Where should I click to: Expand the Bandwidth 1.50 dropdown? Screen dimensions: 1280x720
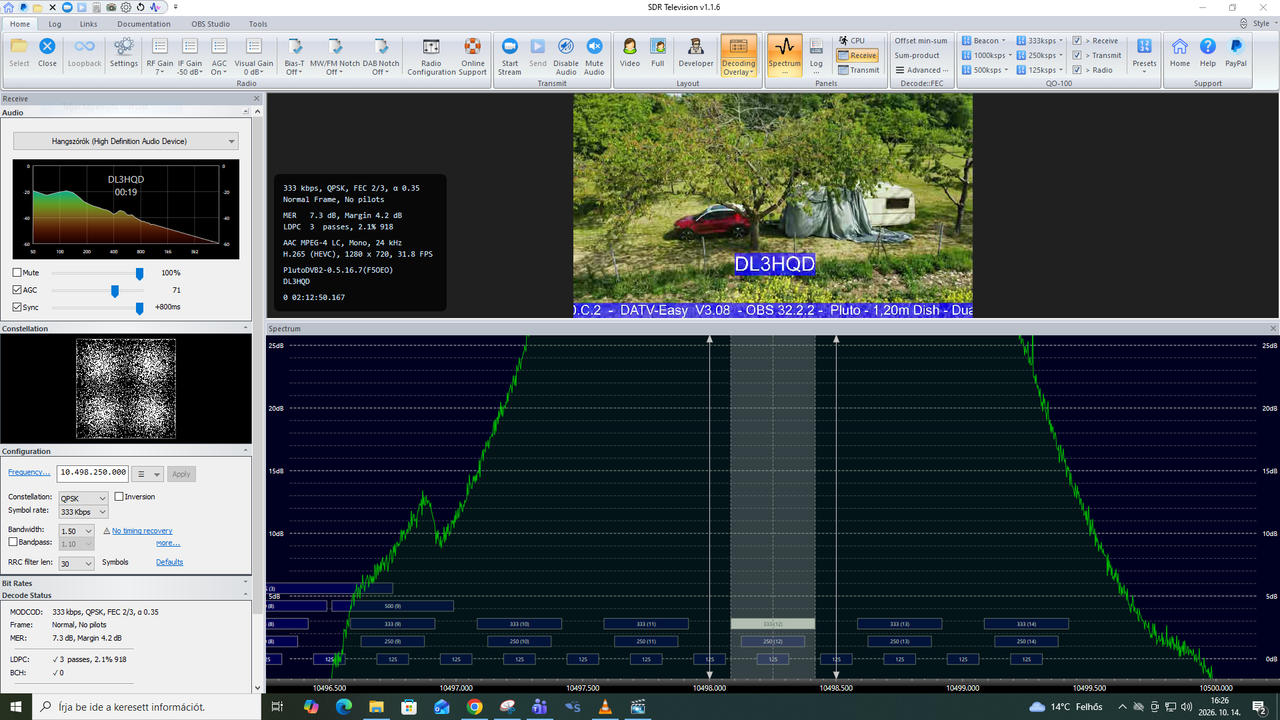pyautogui.click(x=77, y=531)
